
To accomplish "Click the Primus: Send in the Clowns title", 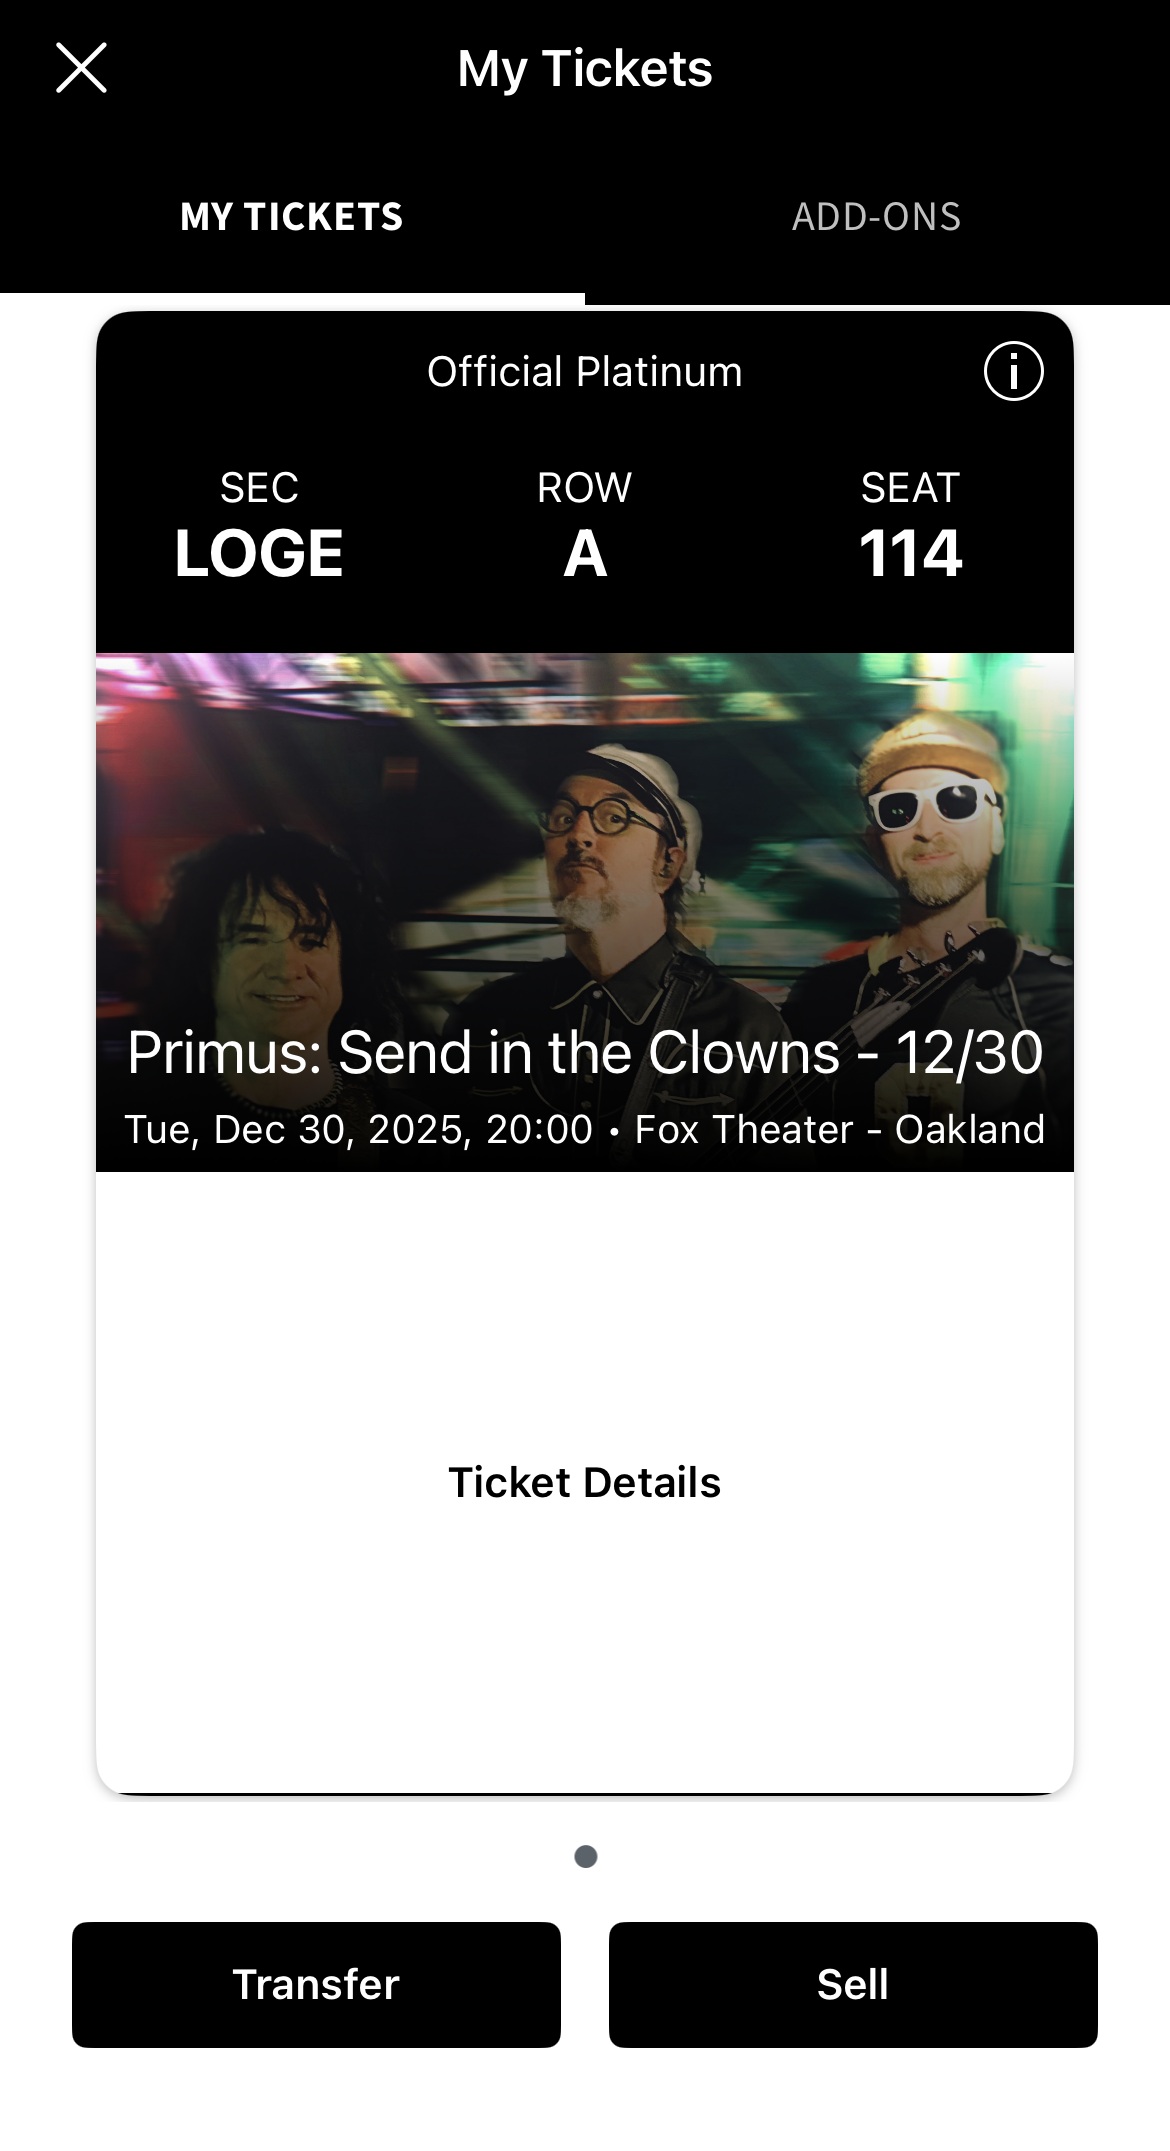I will [584, 1053].
